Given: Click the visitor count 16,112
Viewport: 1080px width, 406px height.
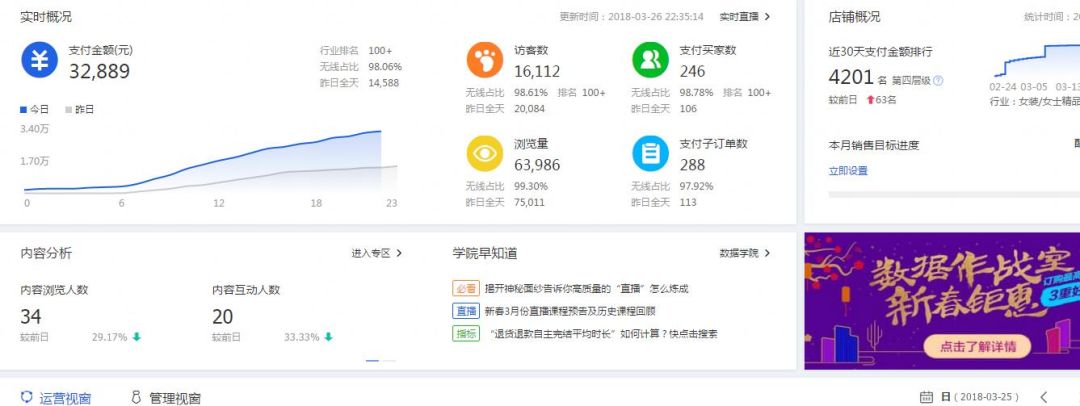Looking at the screenshot, I should (x=537, y=71).
